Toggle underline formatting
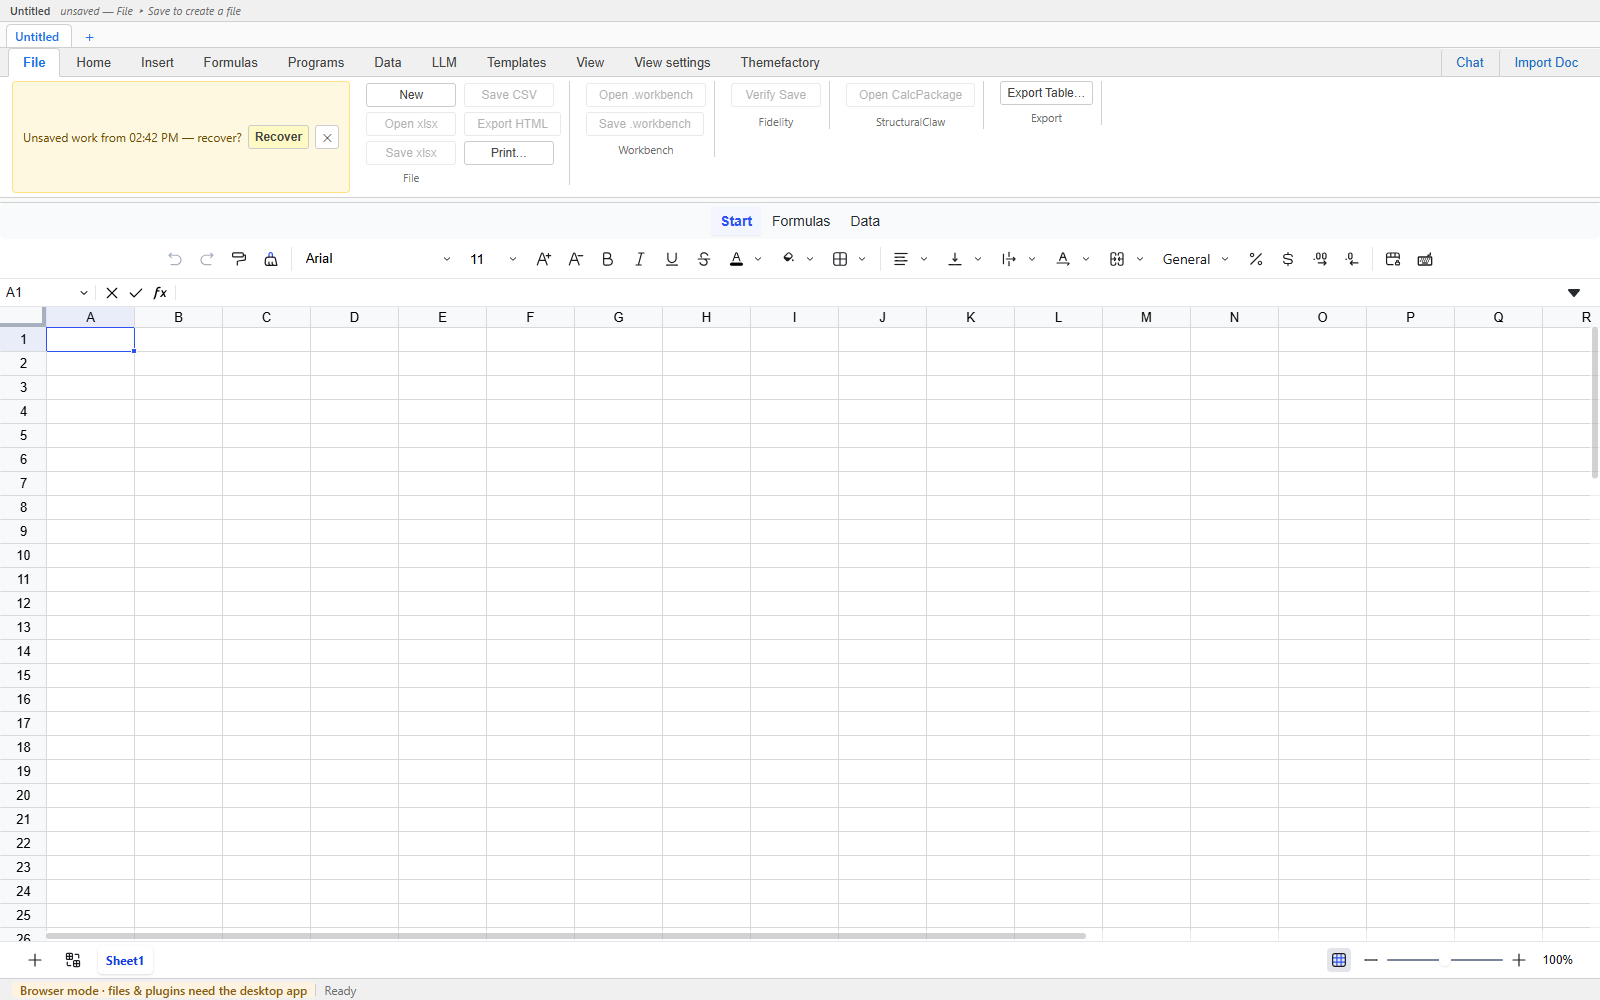This screenshot has width=1600, height=1000. pos(672,259)
